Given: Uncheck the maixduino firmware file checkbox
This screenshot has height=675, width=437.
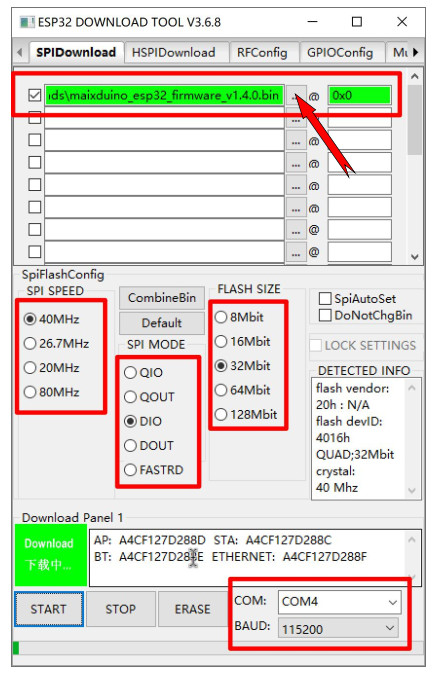Looking at the screenshot, I should (x=34, y=95).
